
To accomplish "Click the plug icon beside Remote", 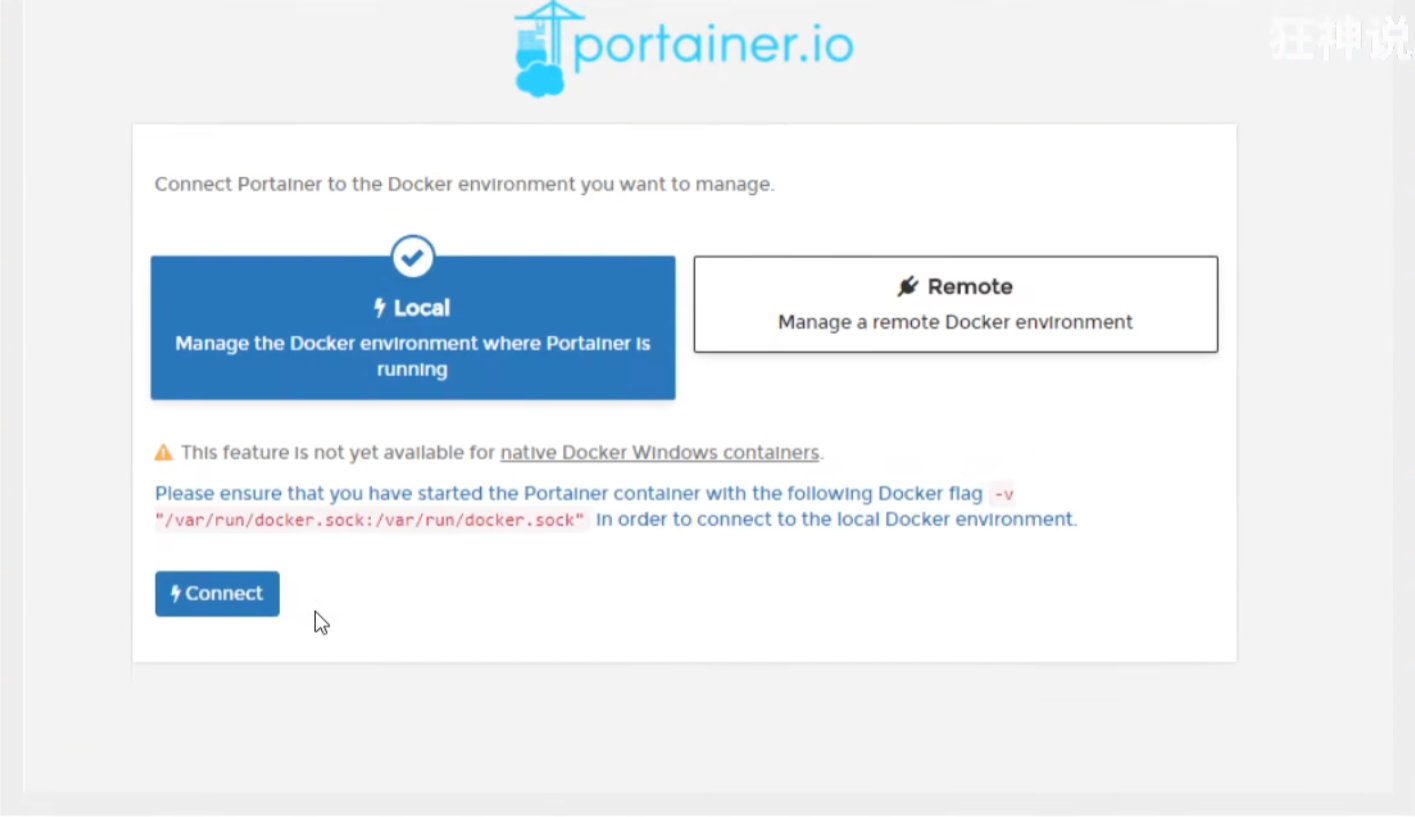I will pos(908,287).
